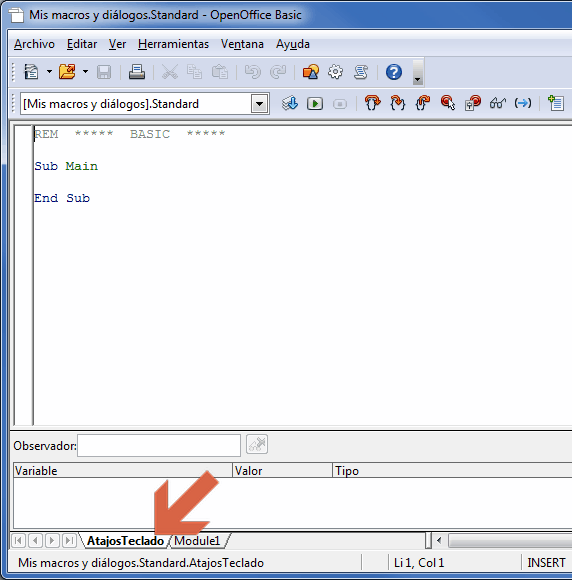The height and width of the screenshot is (580, 572).
Task: Click the Undo arrow icon
Action: click(253, 72)
